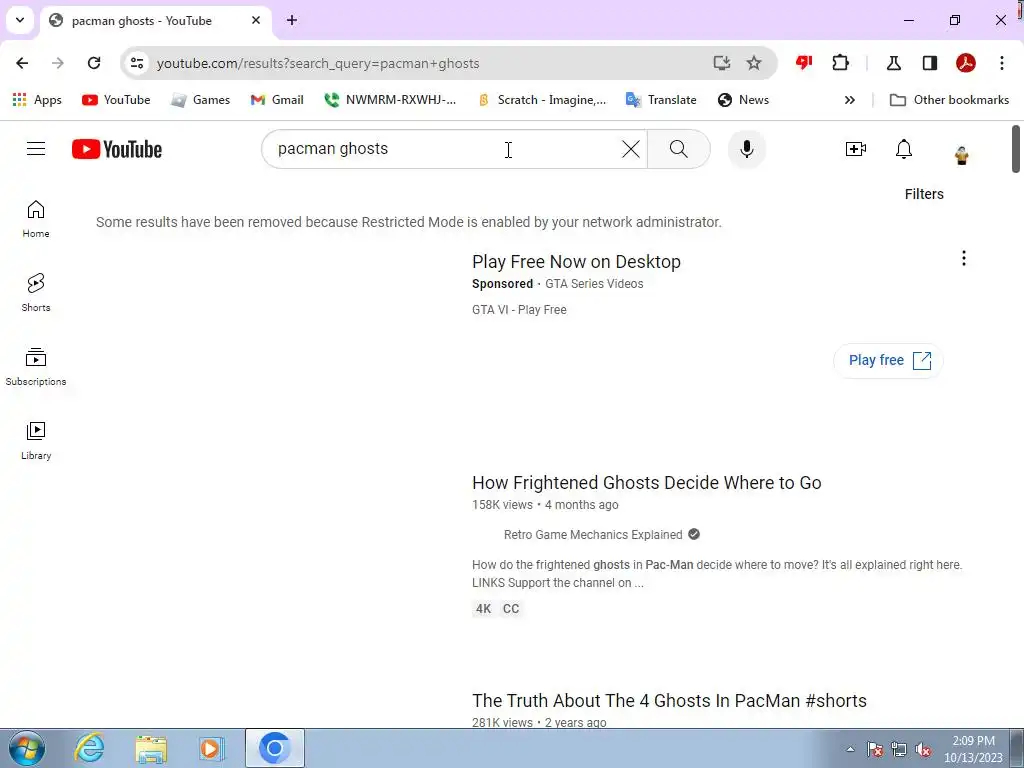
Task: Open the Gmail bookmark
Action: pyautogui.click(x=278, y=100)
